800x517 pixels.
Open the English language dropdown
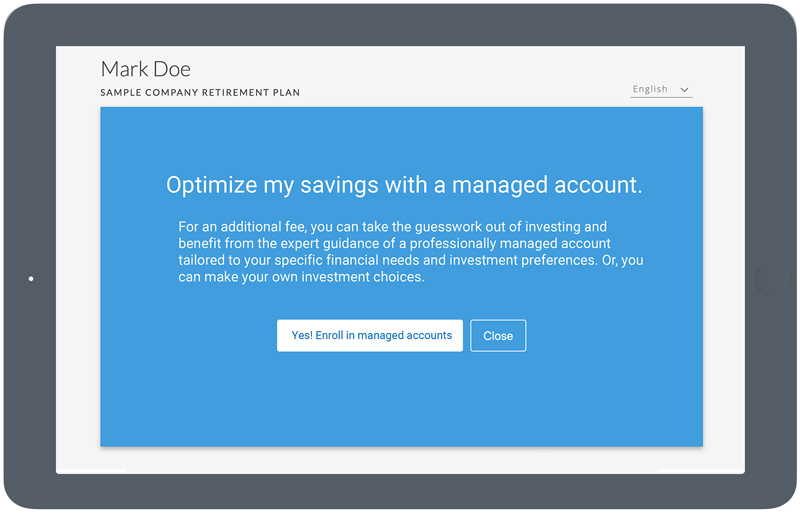pos(661,89)
